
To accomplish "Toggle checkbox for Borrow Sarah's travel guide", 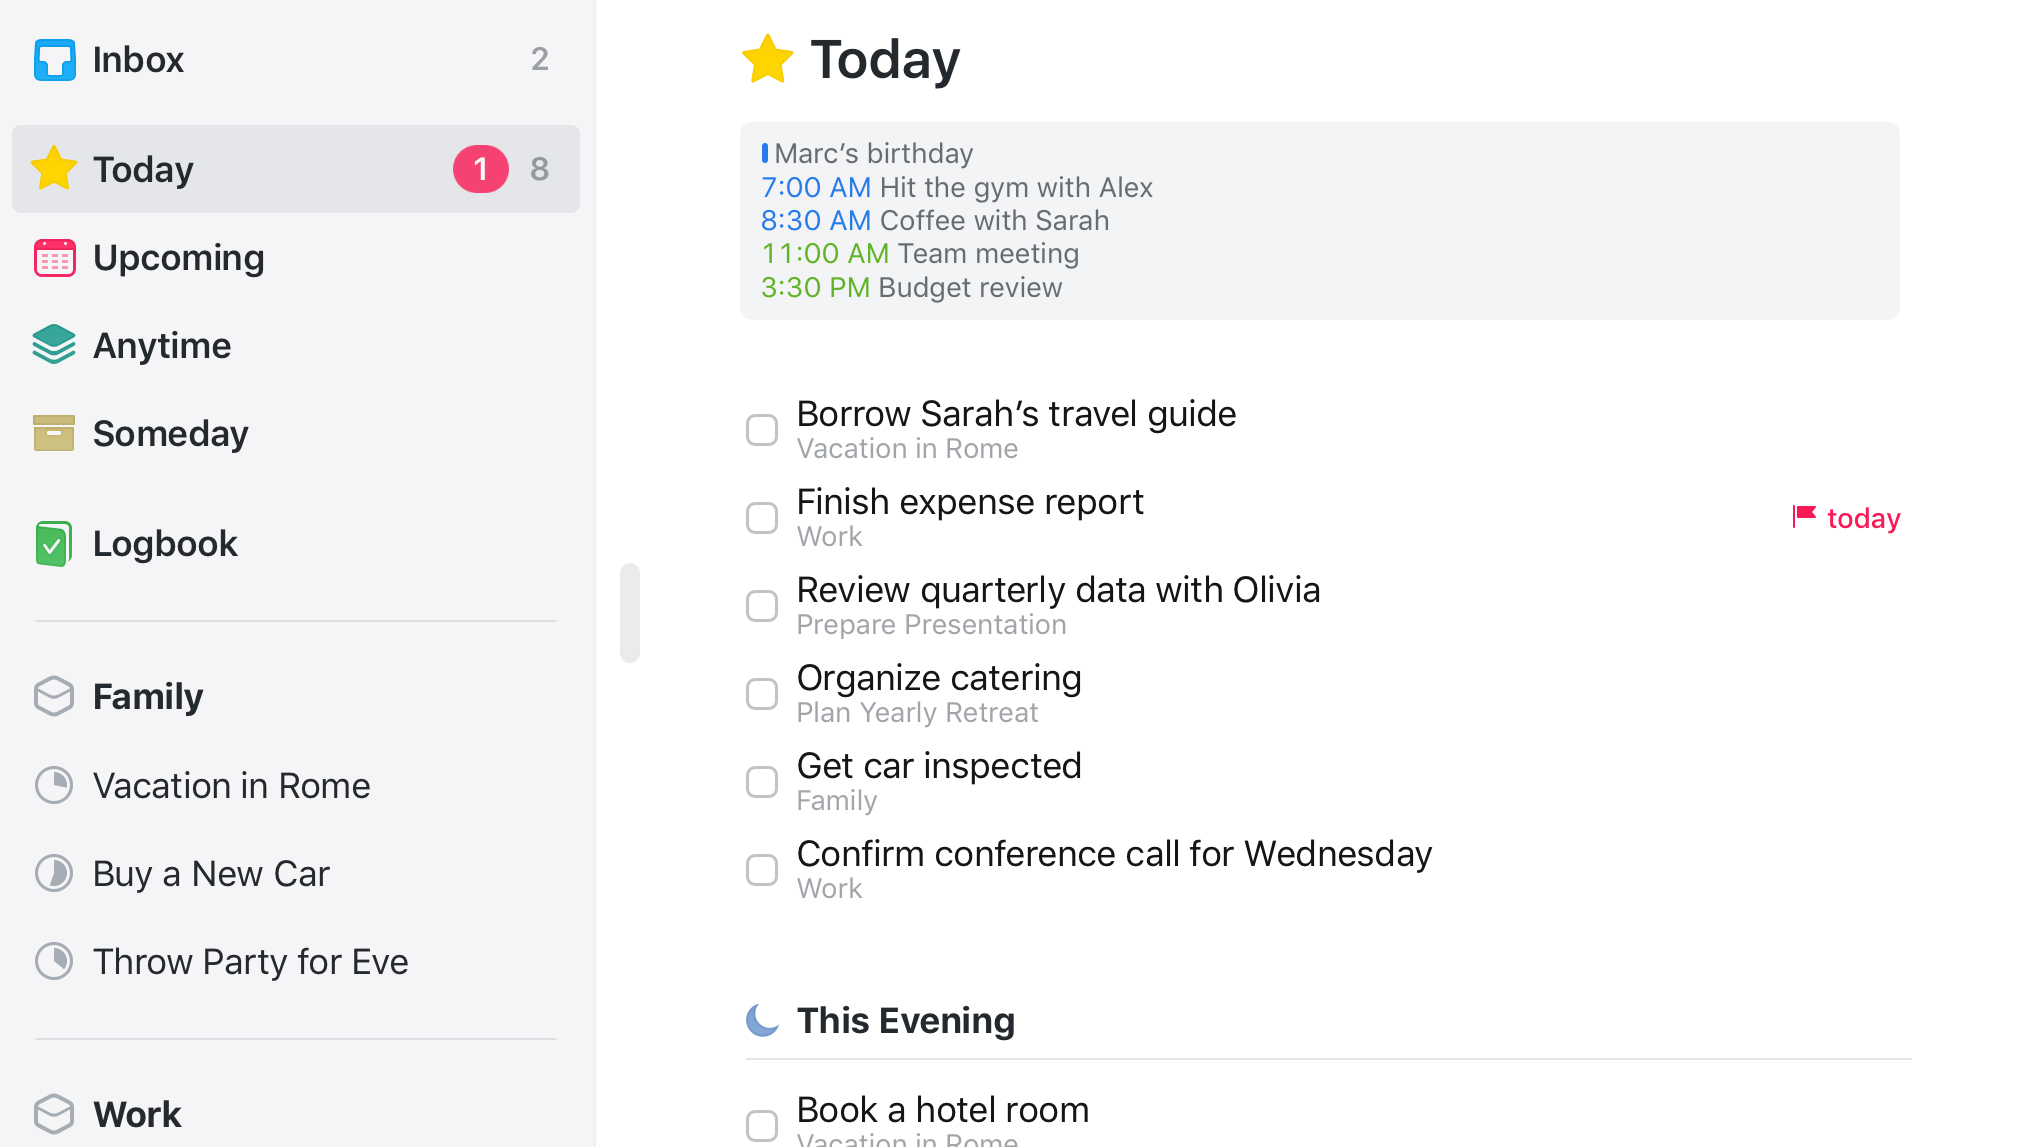I will click(762, 429).
